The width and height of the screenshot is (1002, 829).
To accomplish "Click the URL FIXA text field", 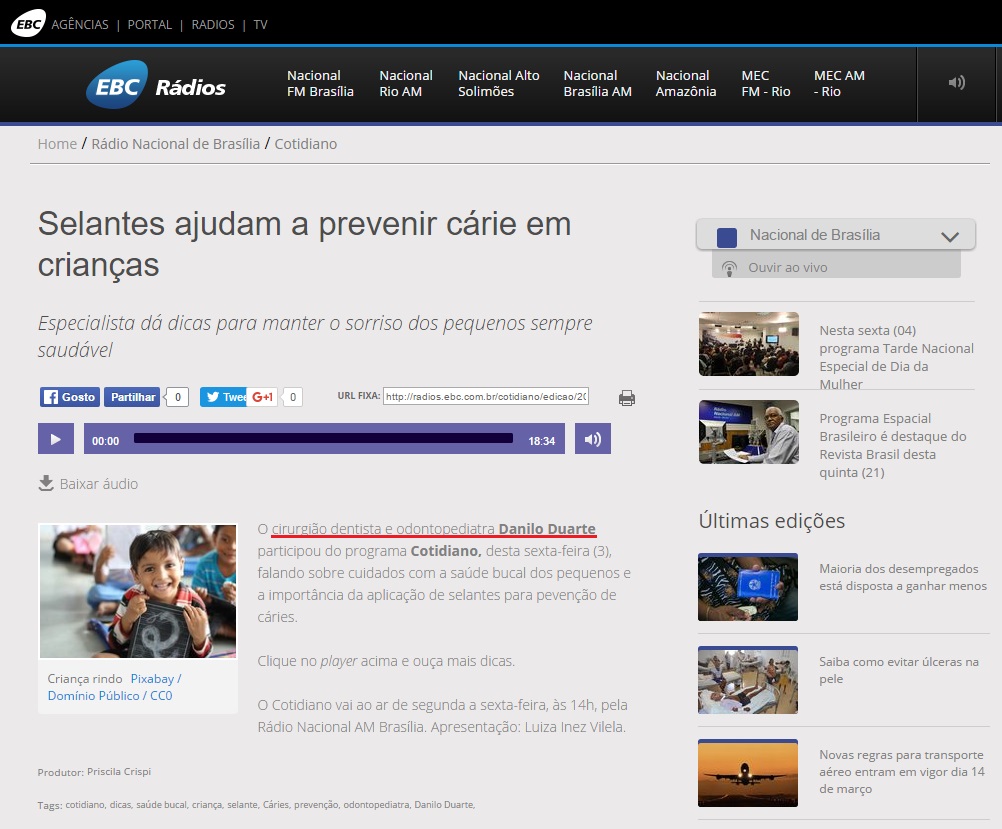I will 486,396.
